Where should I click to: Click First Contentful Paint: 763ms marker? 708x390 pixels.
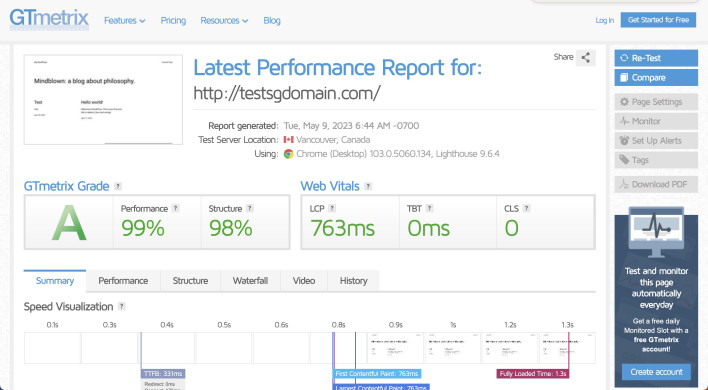tap(377, 374)
